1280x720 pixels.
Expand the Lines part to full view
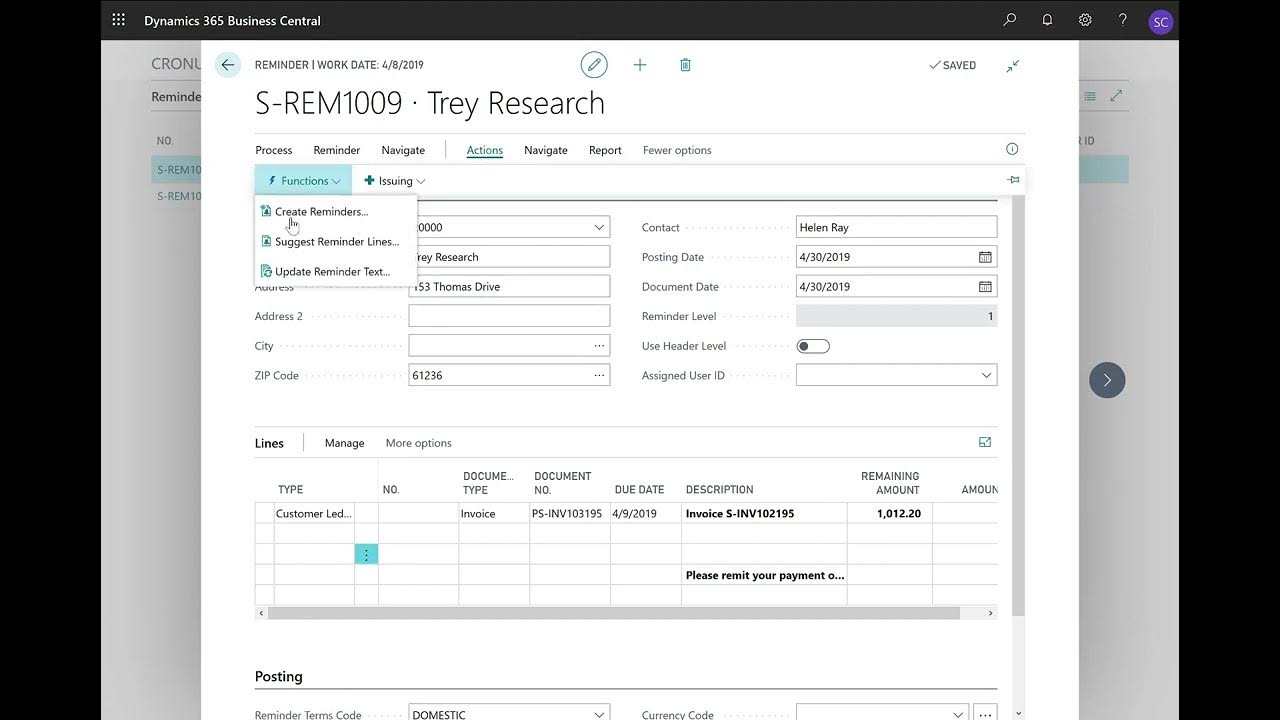pyautogui.click(x=985, y=442)
